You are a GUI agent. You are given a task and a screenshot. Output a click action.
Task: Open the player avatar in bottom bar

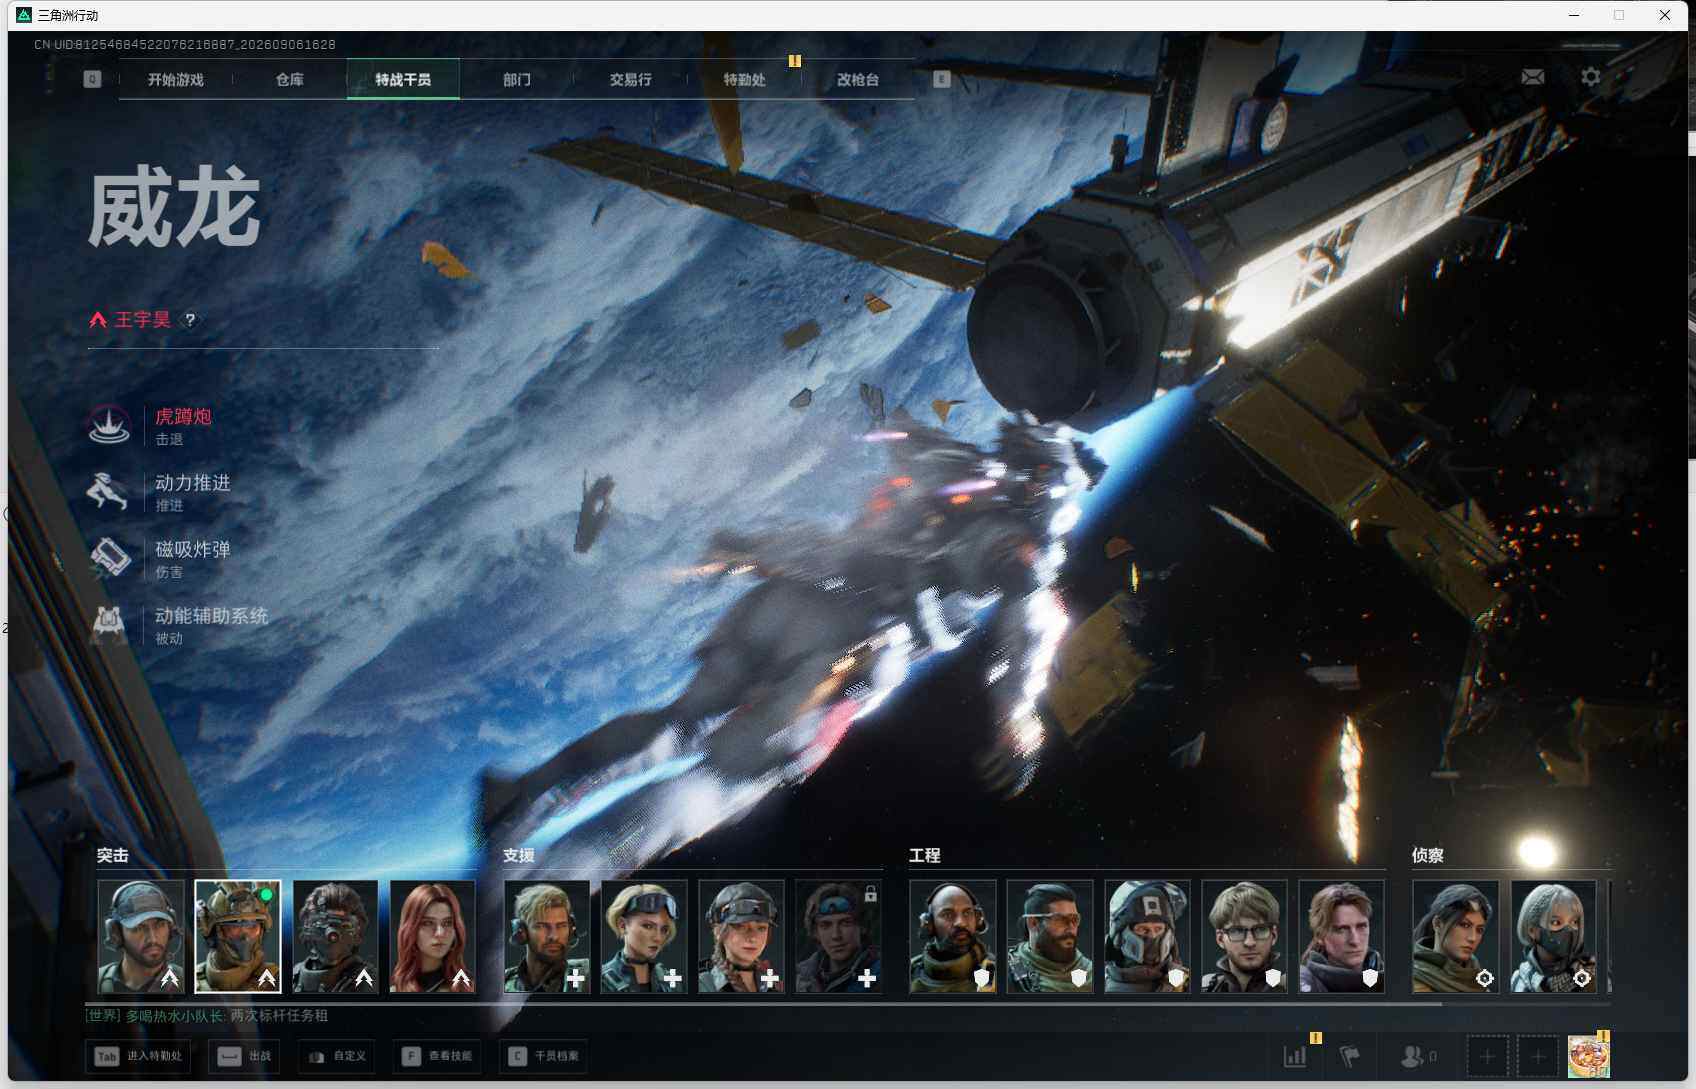click(x=1588, y=1056)
